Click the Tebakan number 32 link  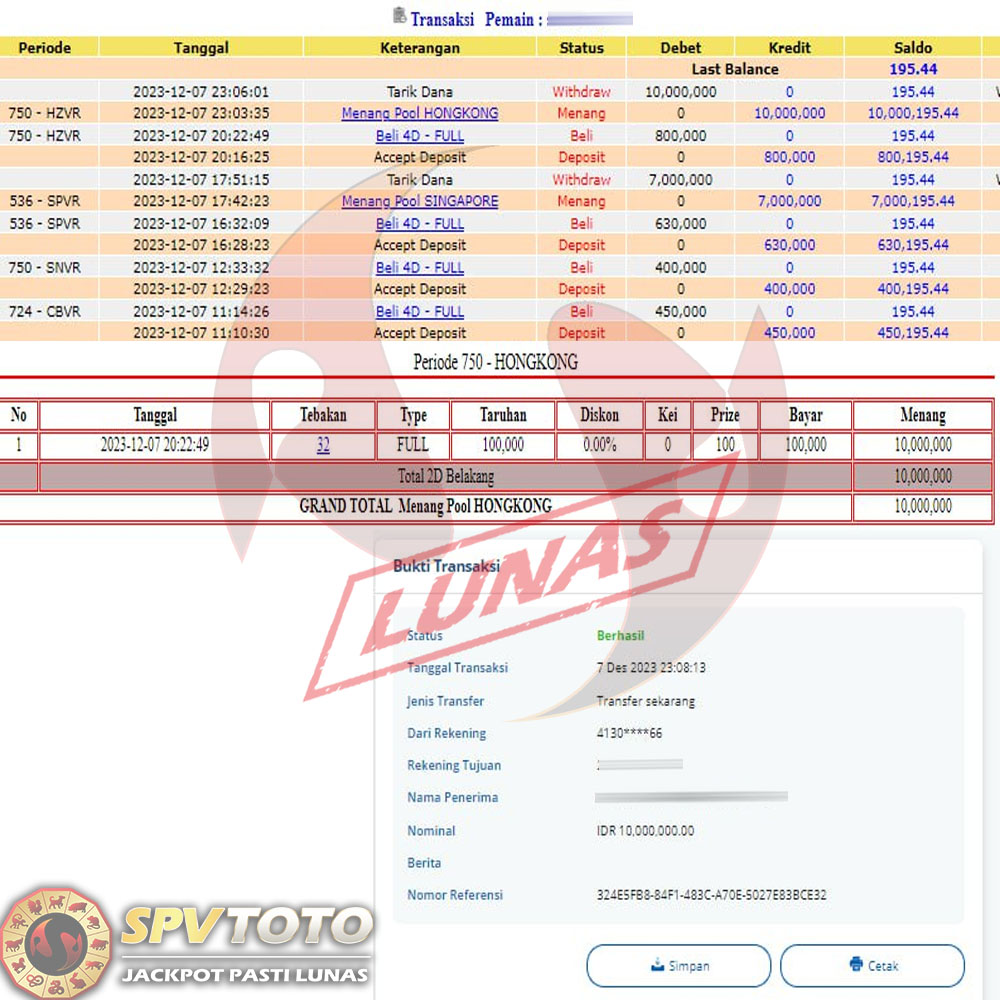323,446
